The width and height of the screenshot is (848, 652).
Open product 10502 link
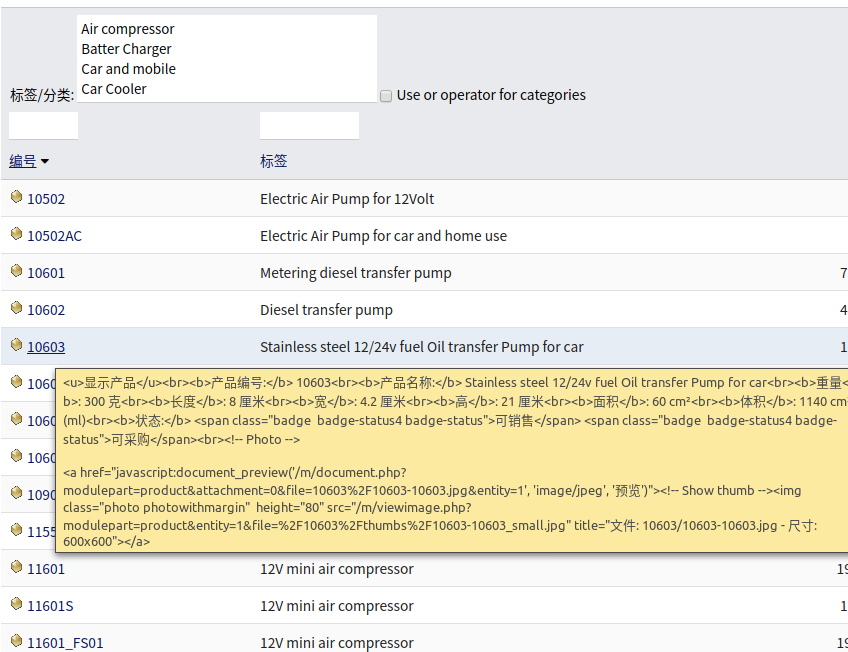click(46, 199)
